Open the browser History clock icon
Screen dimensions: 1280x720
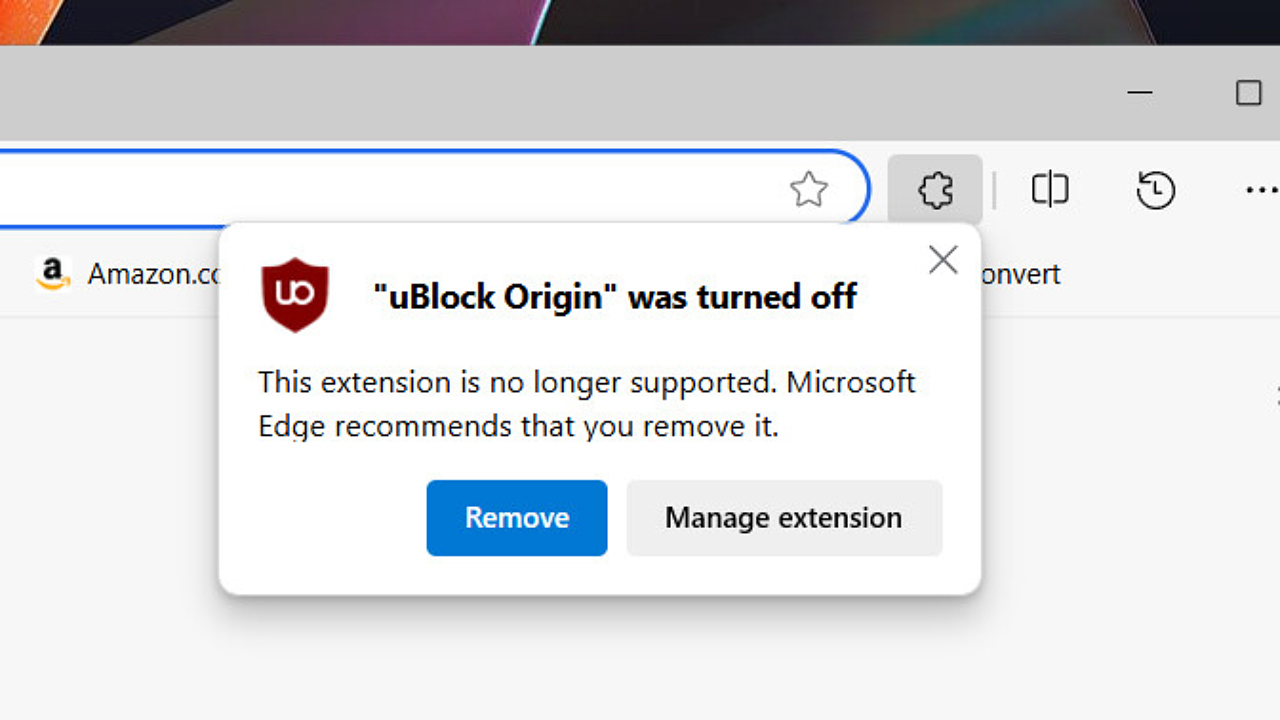point(1156,189)
